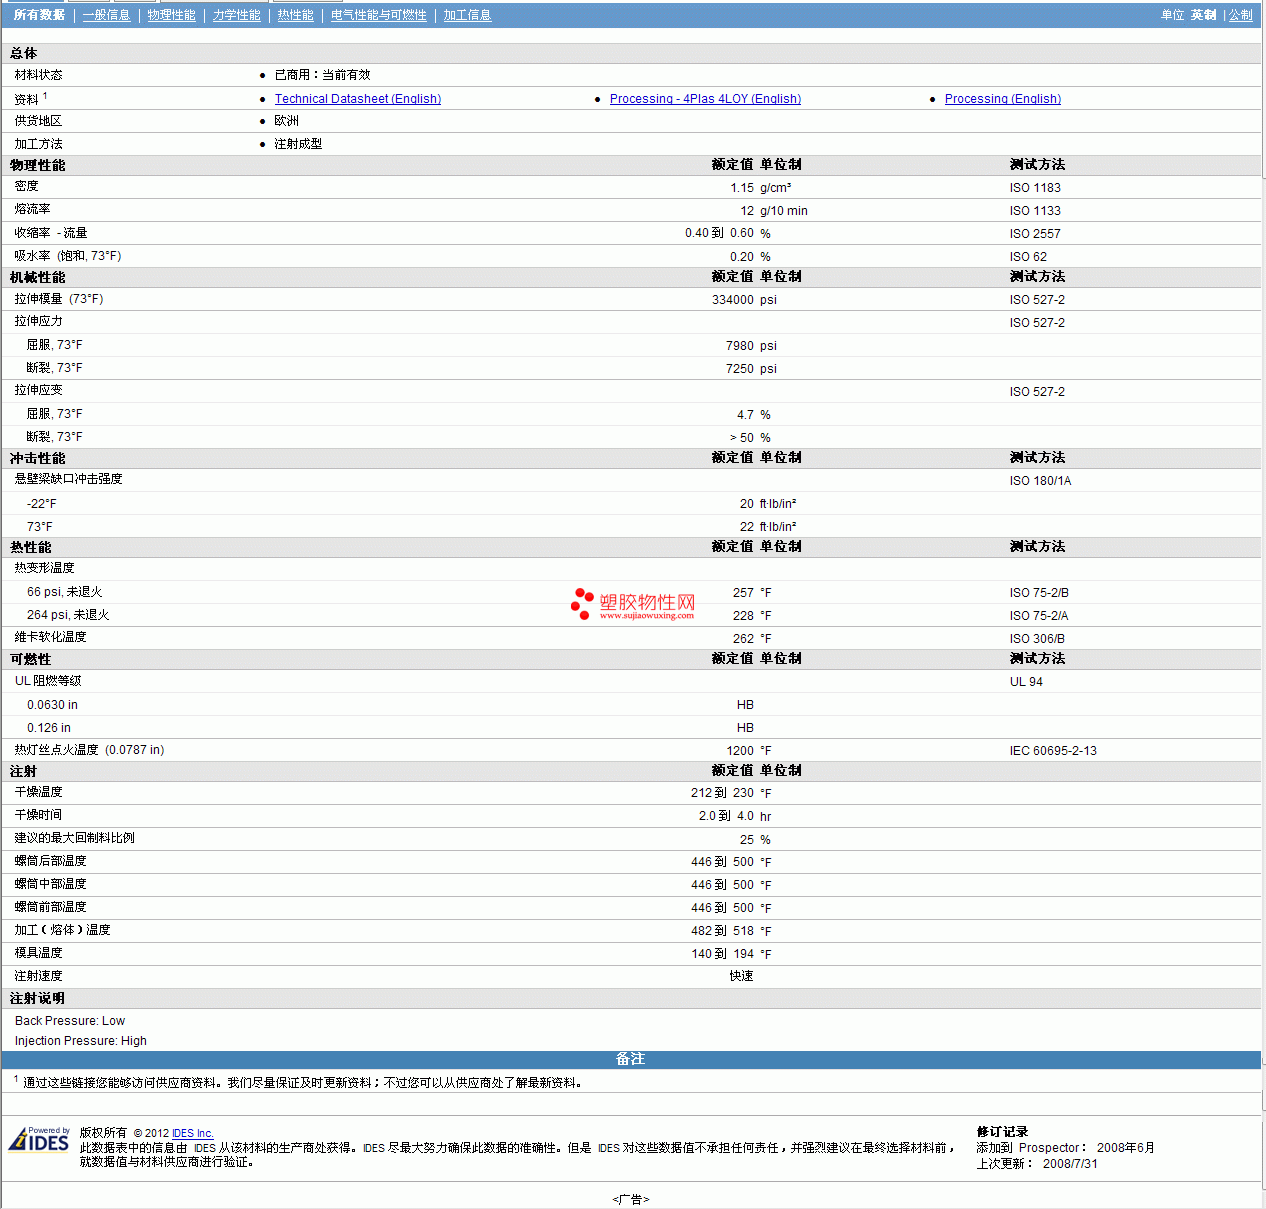Go to the 一般信息 tab
The height and width of the screenshot is (1209, 1266).
pyautogui.click(x=106, y=15)
